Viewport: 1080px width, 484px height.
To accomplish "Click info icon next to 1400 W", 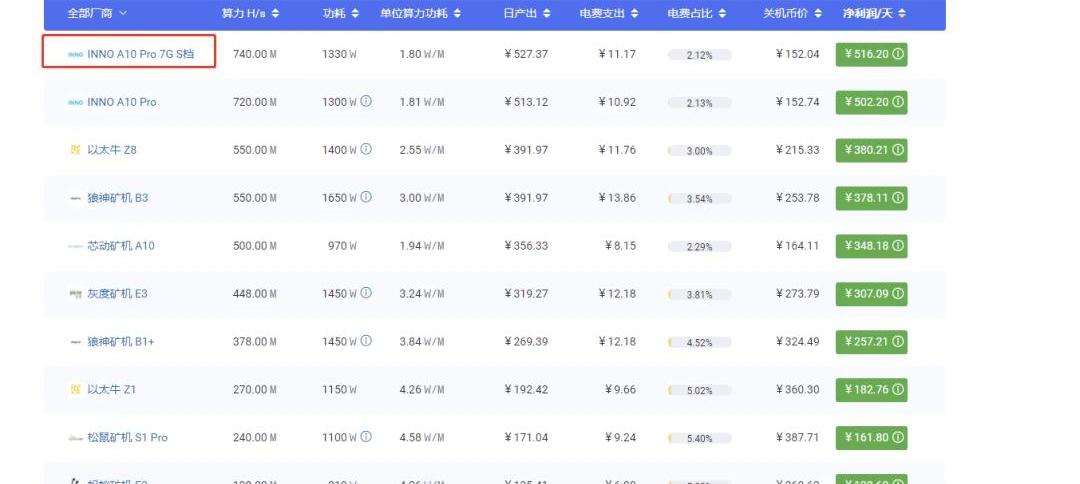I will pyautogui.click(x=366, y=150).
